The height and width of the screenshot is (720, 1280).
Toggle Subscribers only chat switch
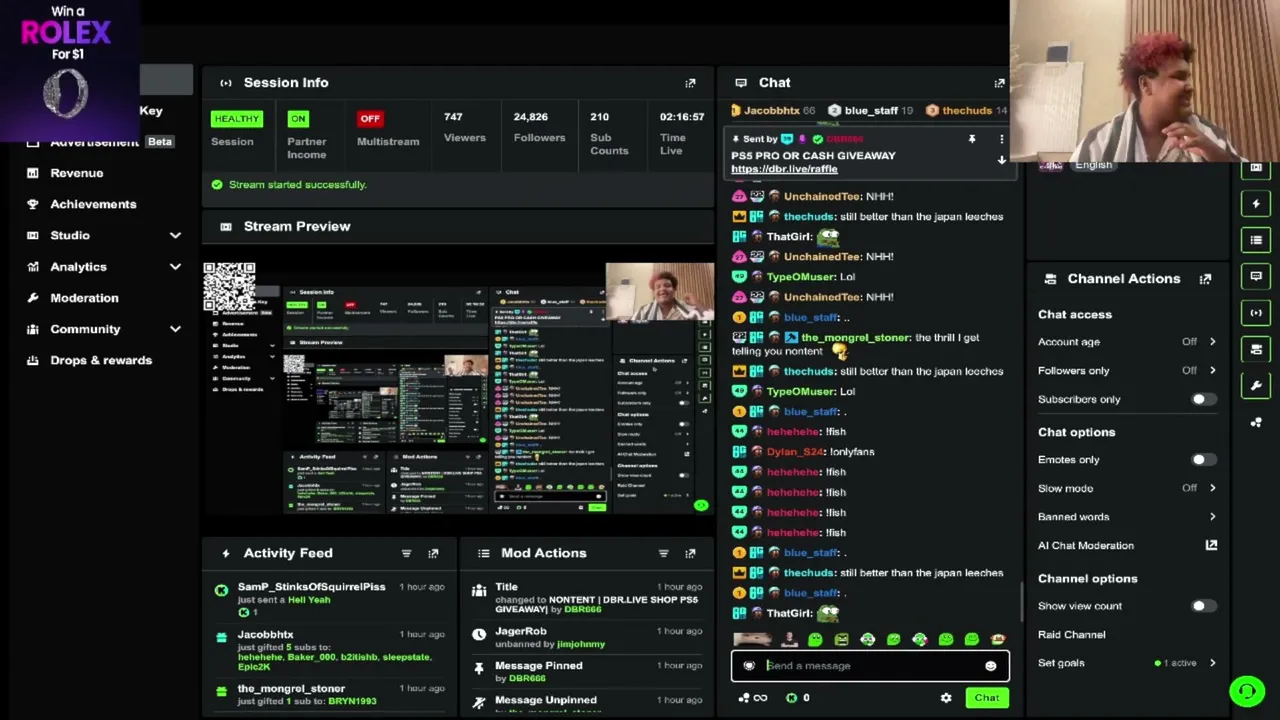click(x=1203, y=400)
